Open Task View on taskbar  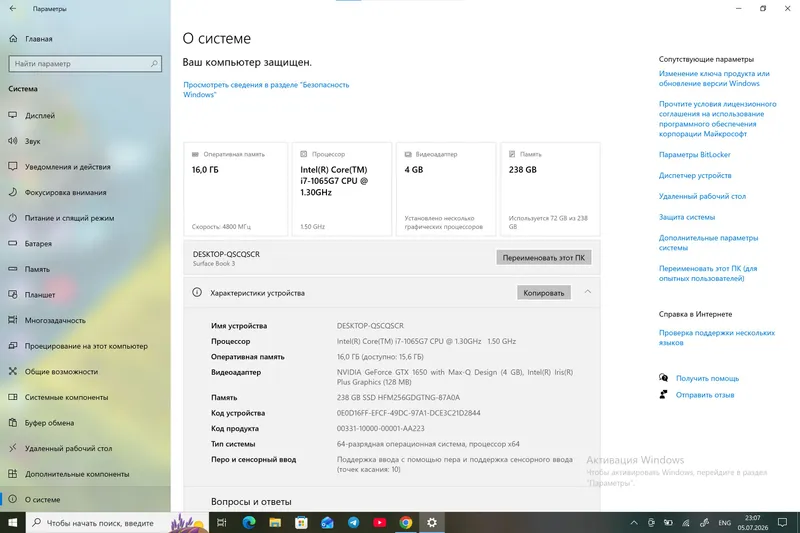tap(221, 523)
